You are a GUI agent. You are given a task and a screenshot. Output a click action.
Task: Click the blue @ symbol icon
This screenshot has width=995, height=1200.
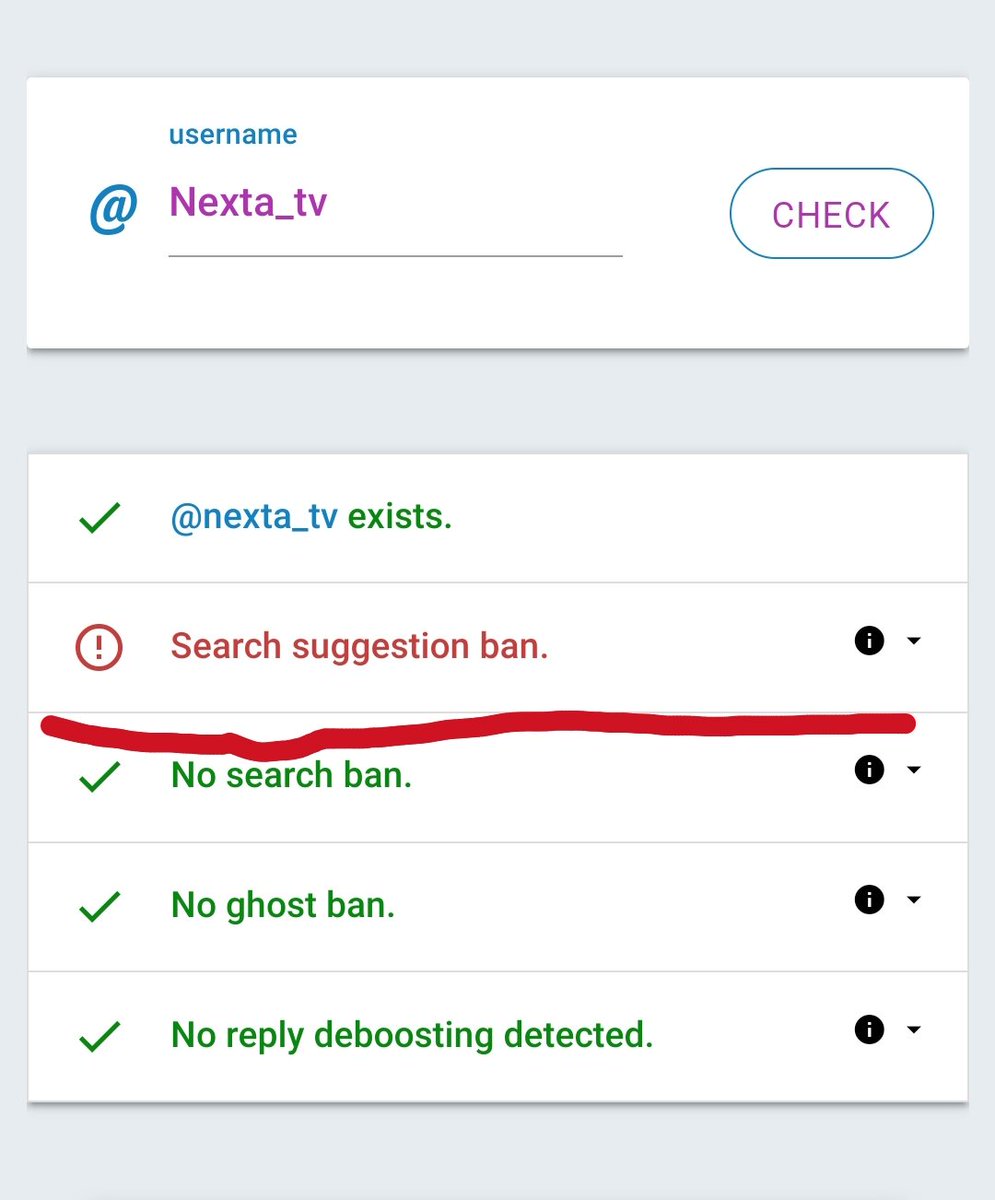click(x=113, y=209)
